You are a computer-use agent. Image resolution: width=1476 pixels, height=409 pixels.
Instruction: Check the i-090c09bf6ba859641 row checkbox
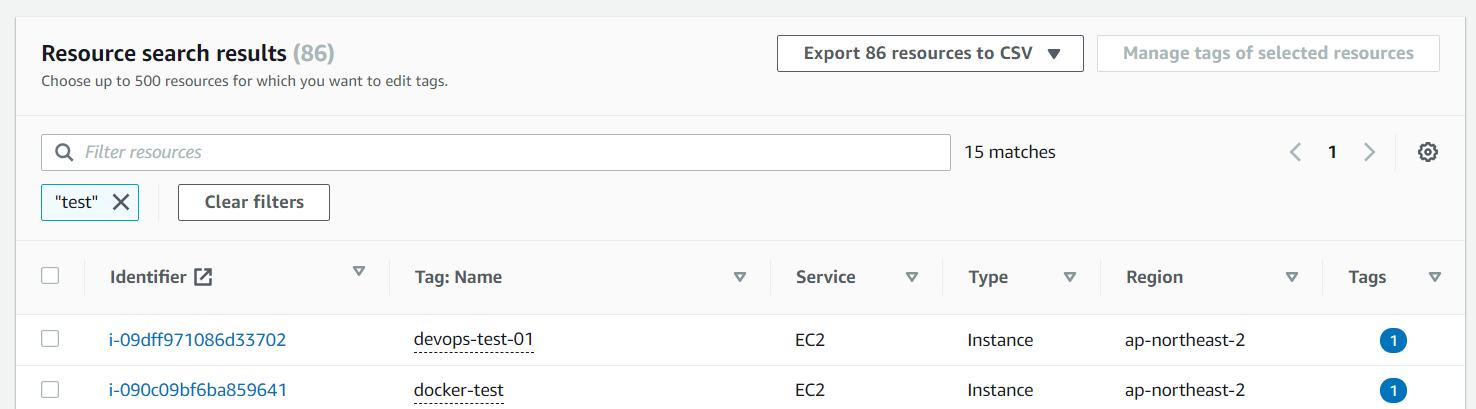(x=50, y=389)
